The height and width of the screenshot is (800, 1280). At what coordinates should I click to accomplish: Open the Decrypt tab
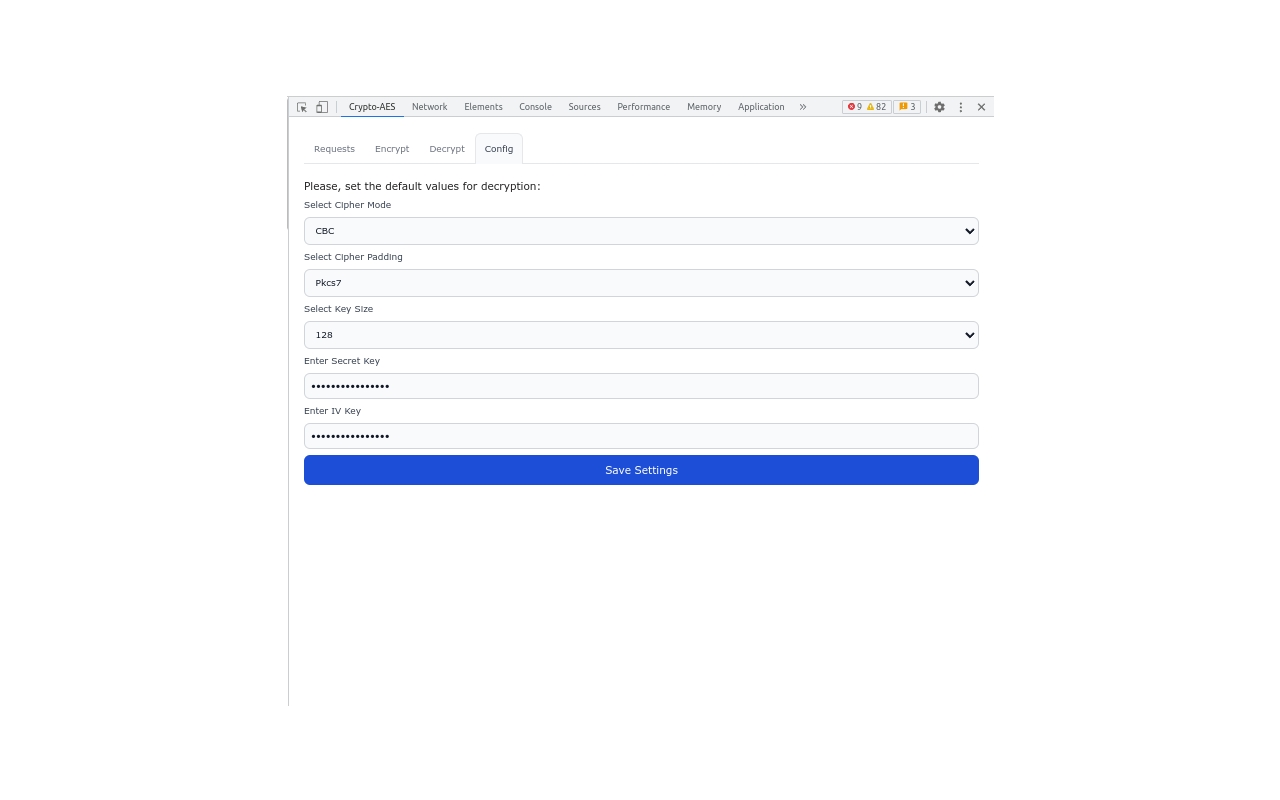coord(447,148)
